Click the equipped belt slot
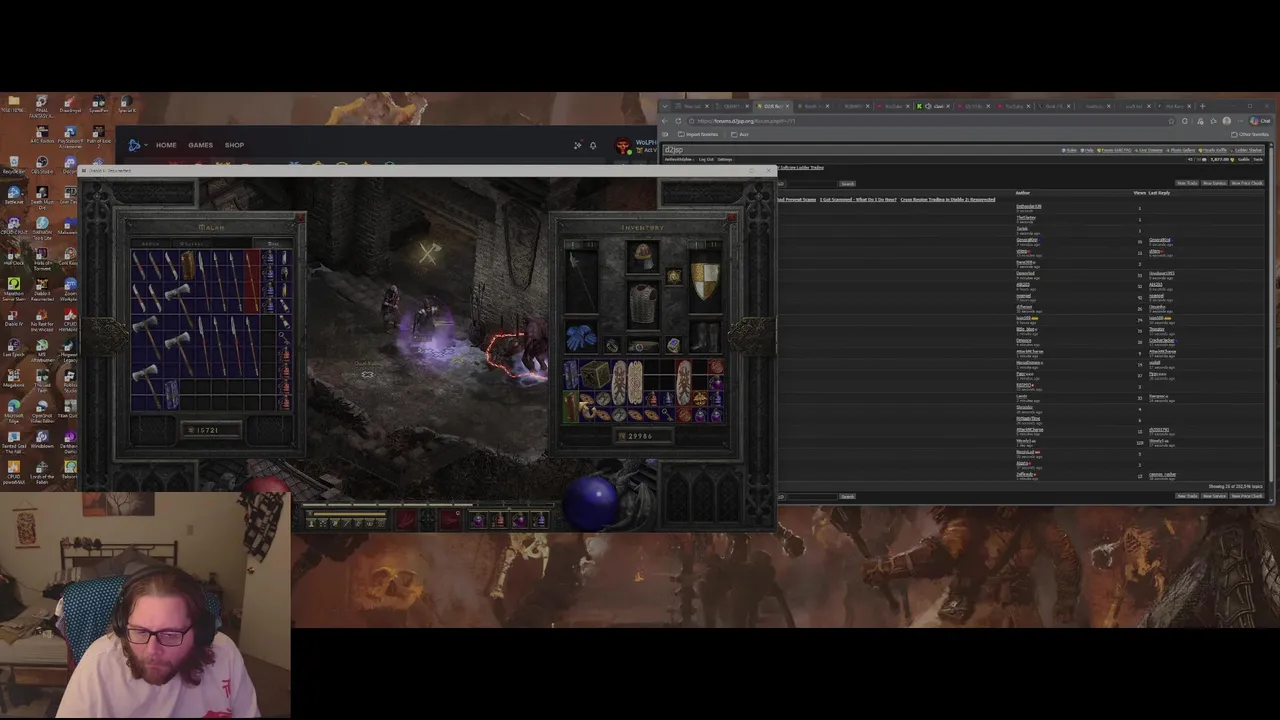The width and height of the screenshot is (1280, 720). tap(643, 346)
